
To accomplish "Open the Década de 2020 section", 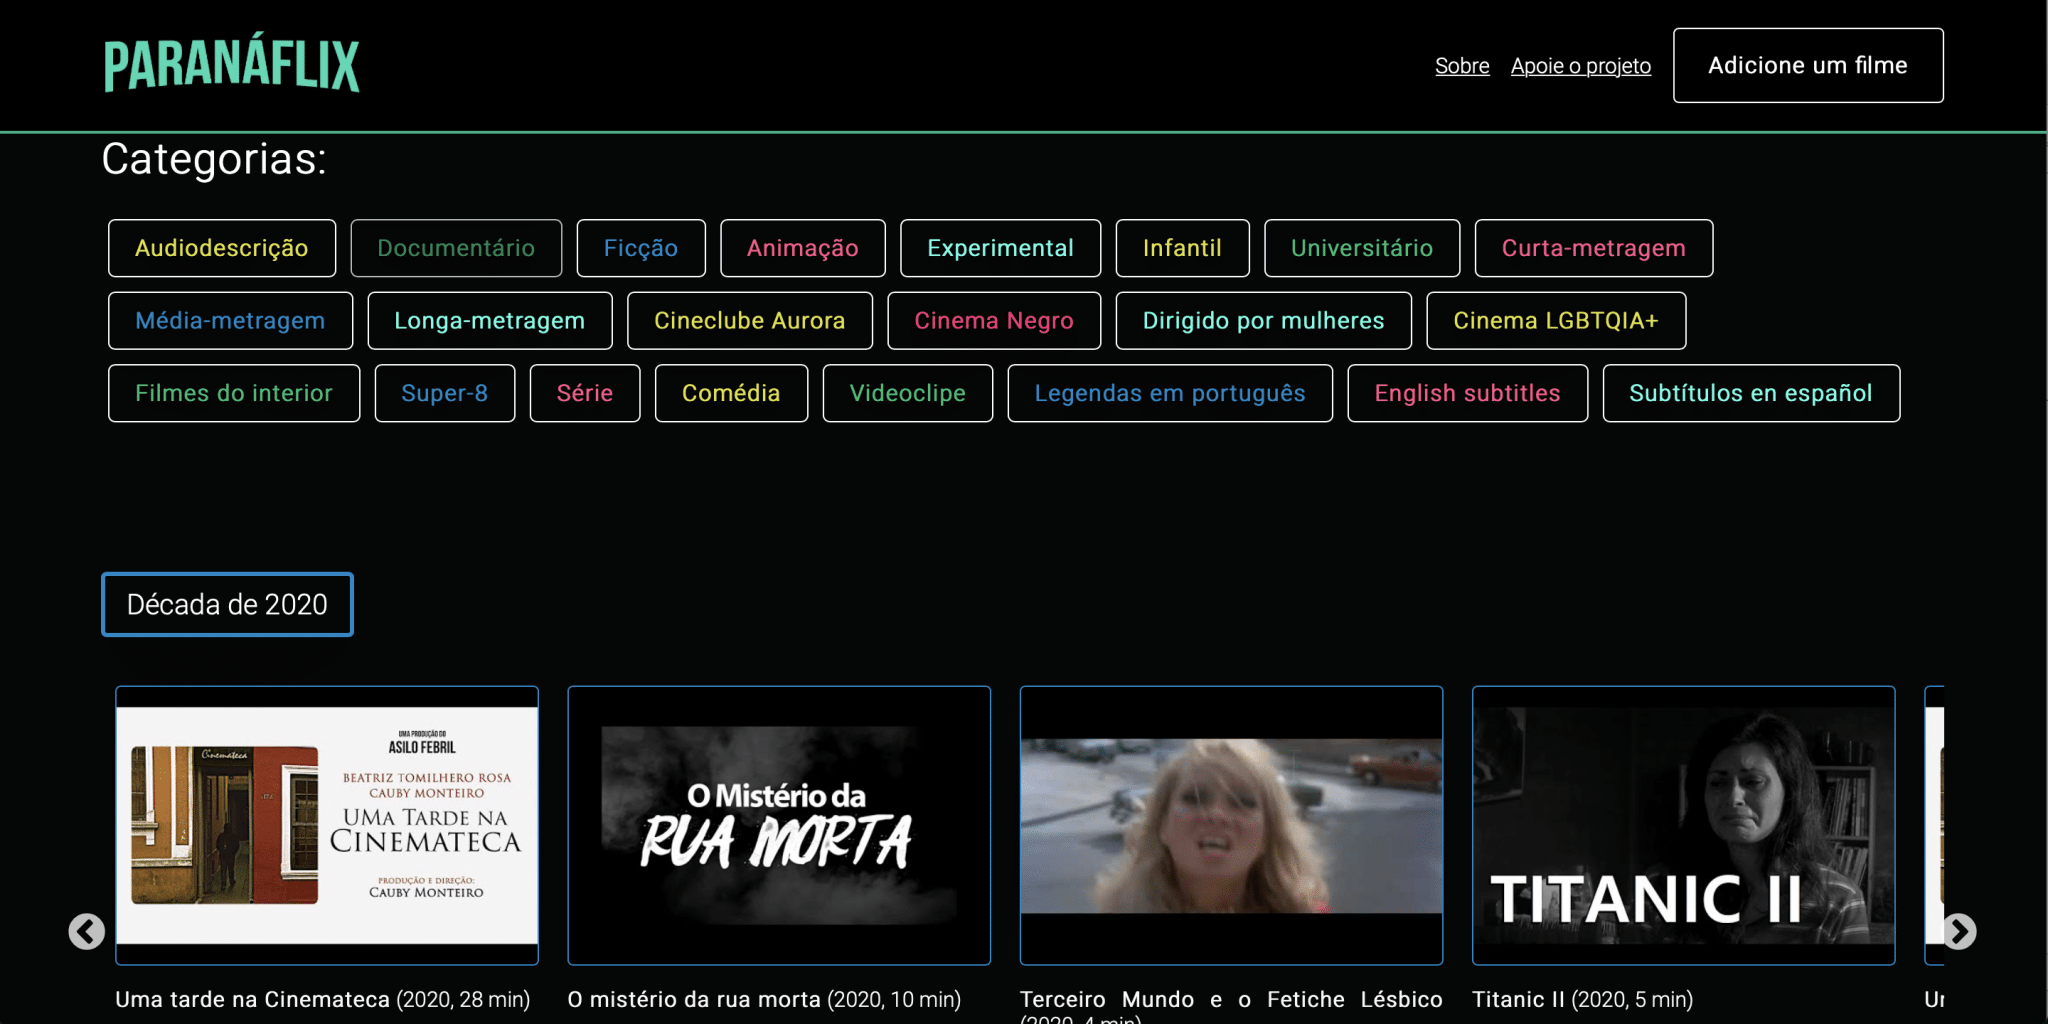I will click(x=227, y=604).
